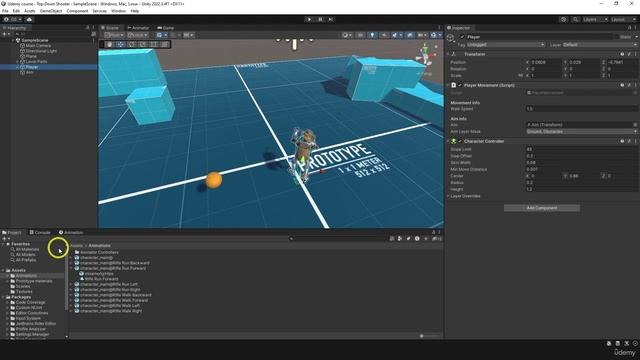The width and height of the screenshot is (640, 360).
Task: Select the Rotate tool
Action: pos(132,44)
